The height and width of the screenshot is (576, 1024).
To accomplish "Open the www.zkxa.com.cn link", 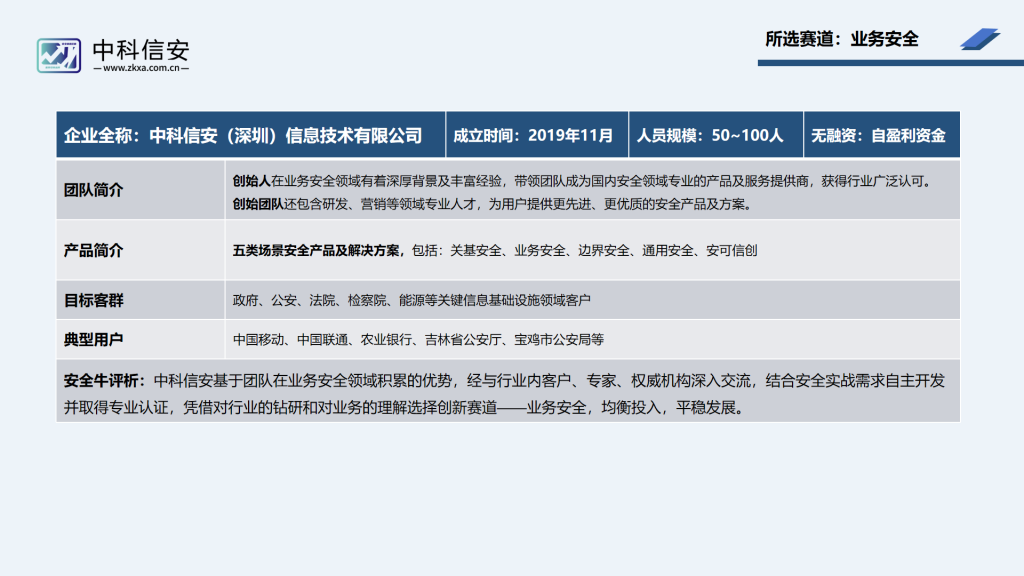I will (x=141, y=68).
